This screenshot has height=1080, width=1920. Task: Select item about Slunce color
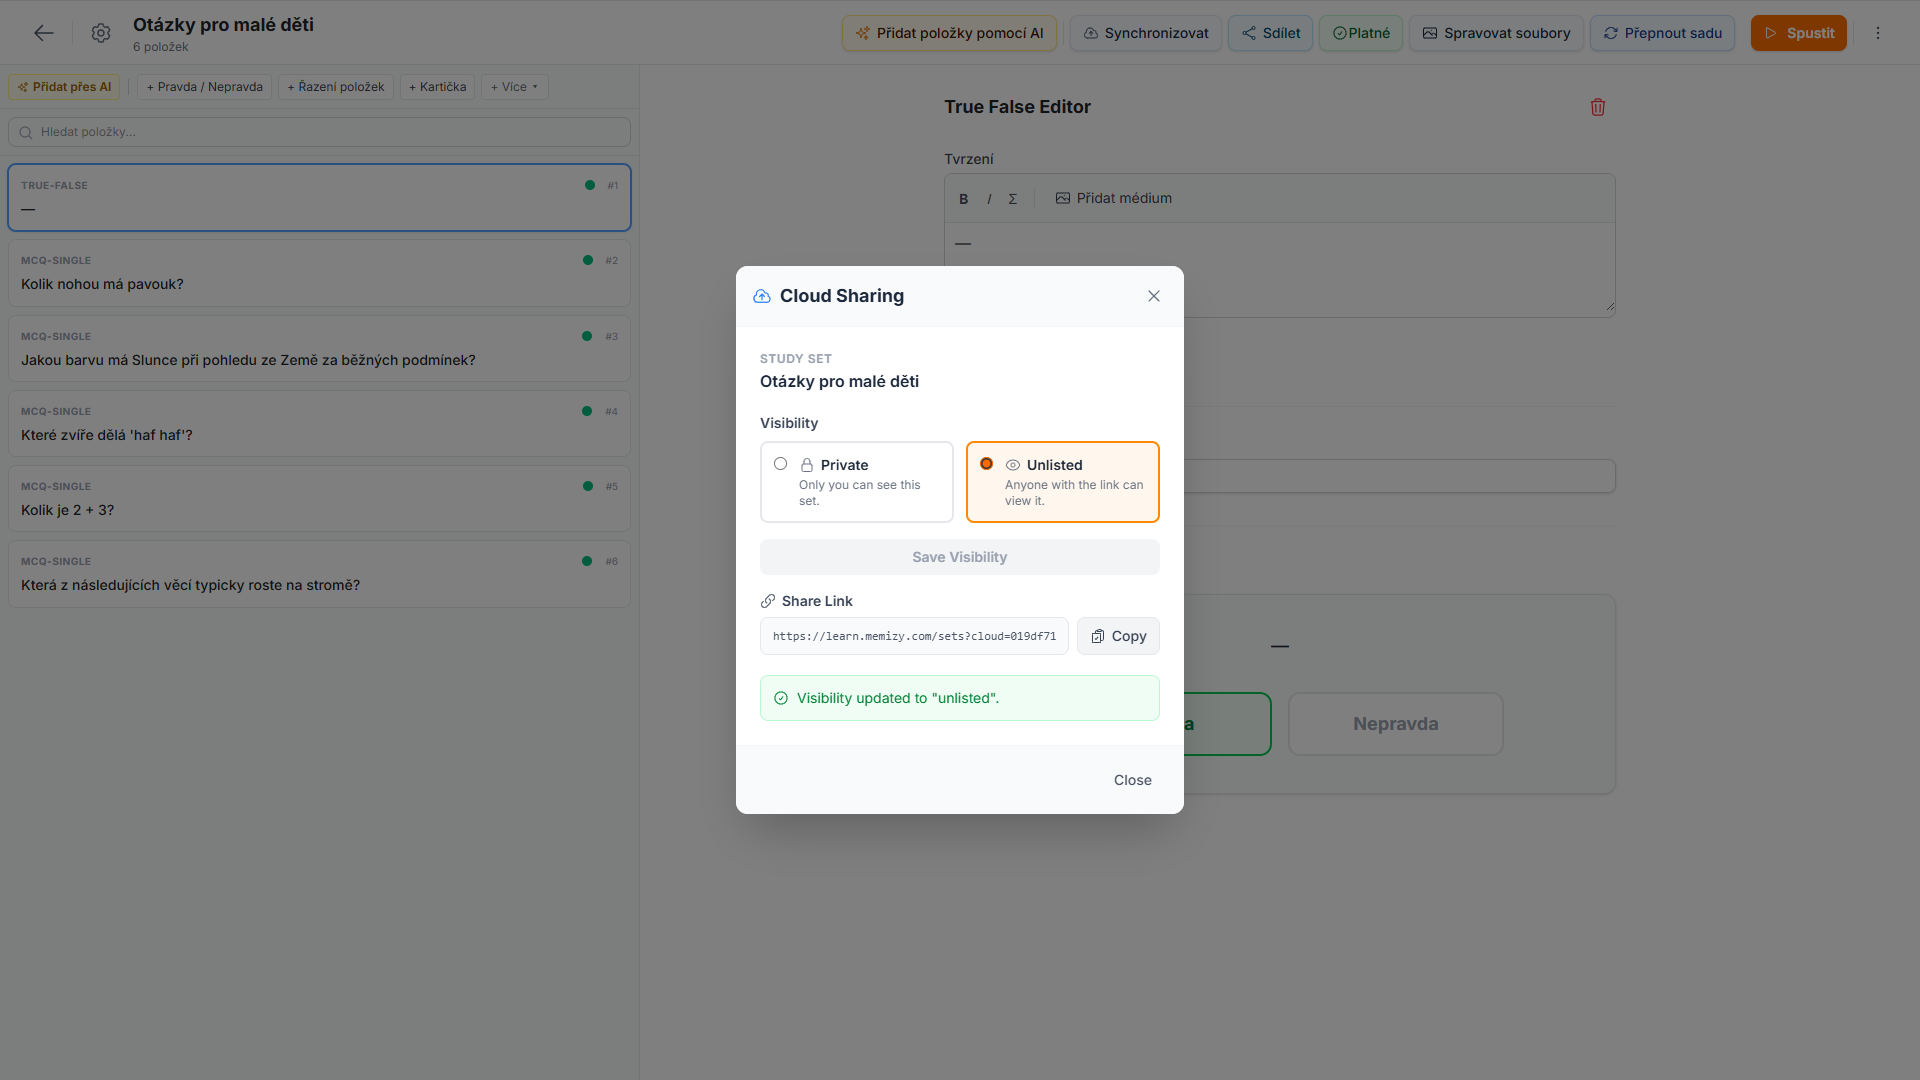(319, 348)
